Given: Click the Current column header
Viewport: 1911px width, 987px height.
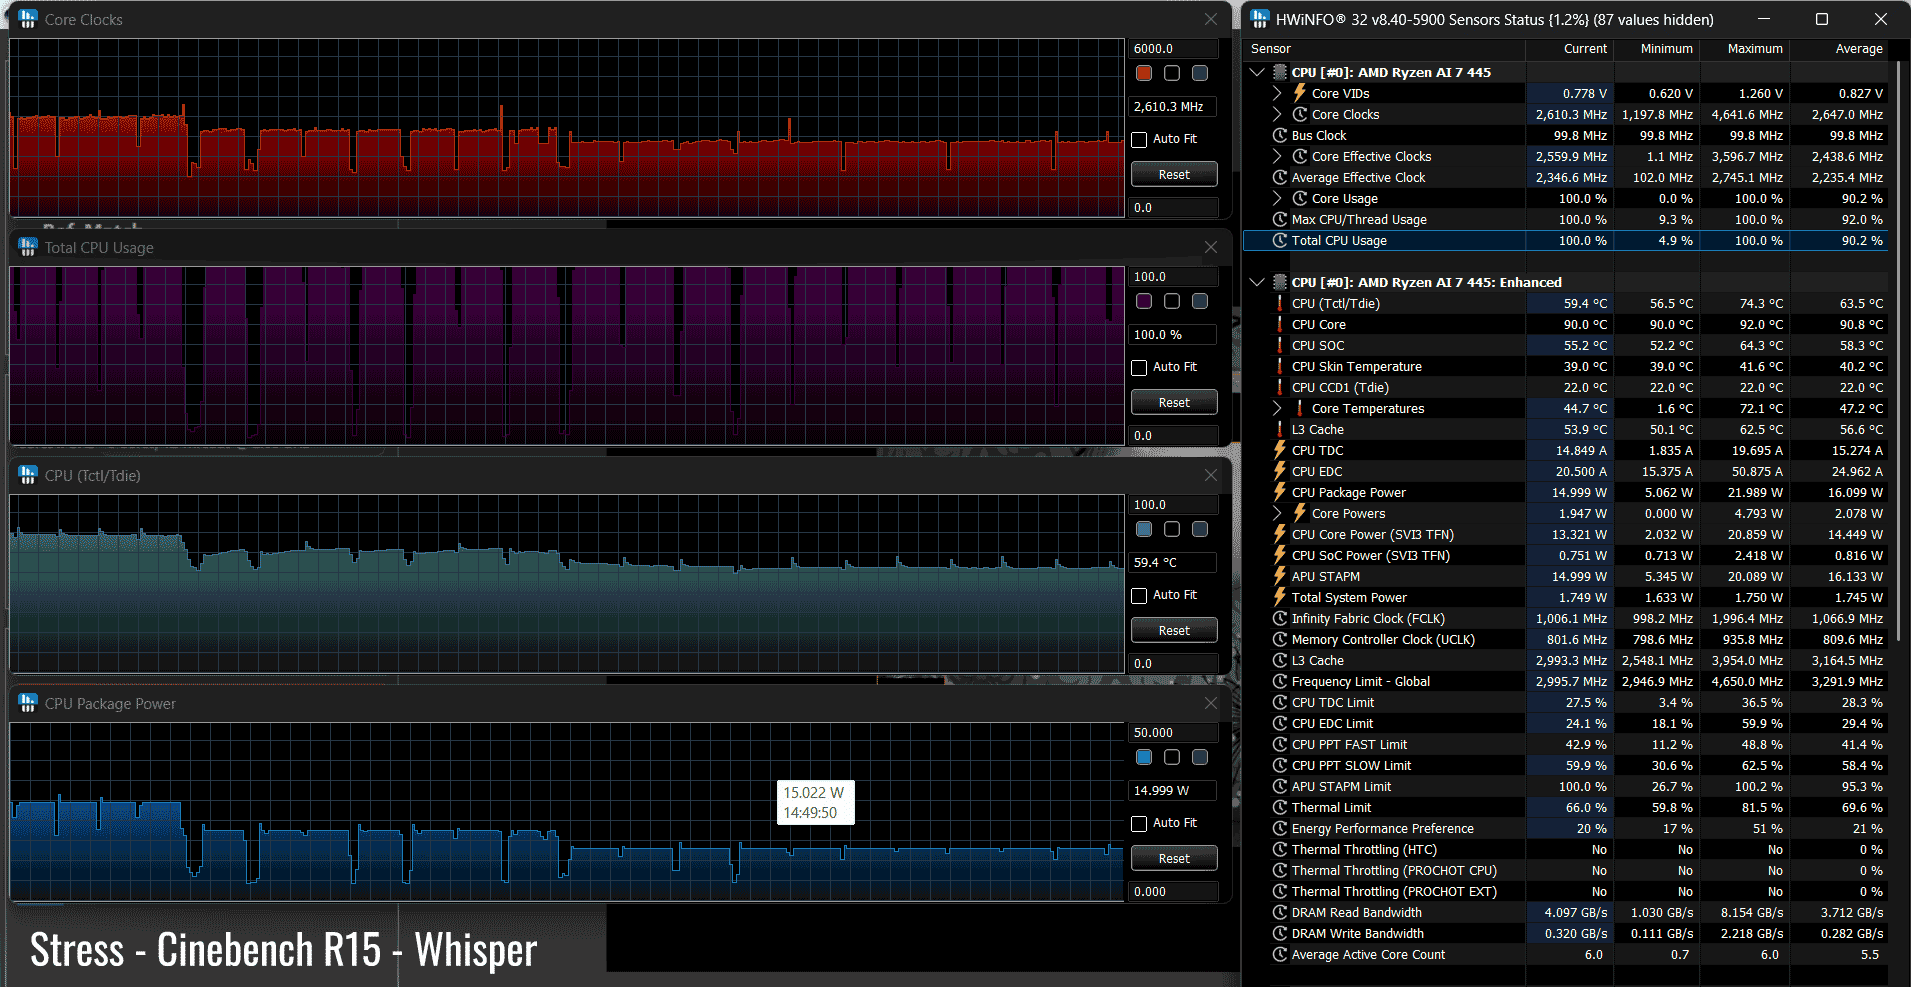Looking at the screenshot, I should coord(1569,49).
